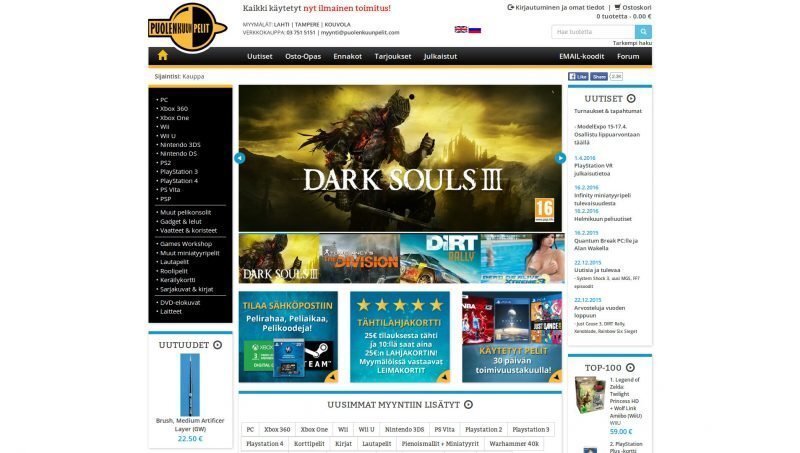Select the Playstation 4 product tab
Viewport: 800px width, 453px height.
[265, 443]
